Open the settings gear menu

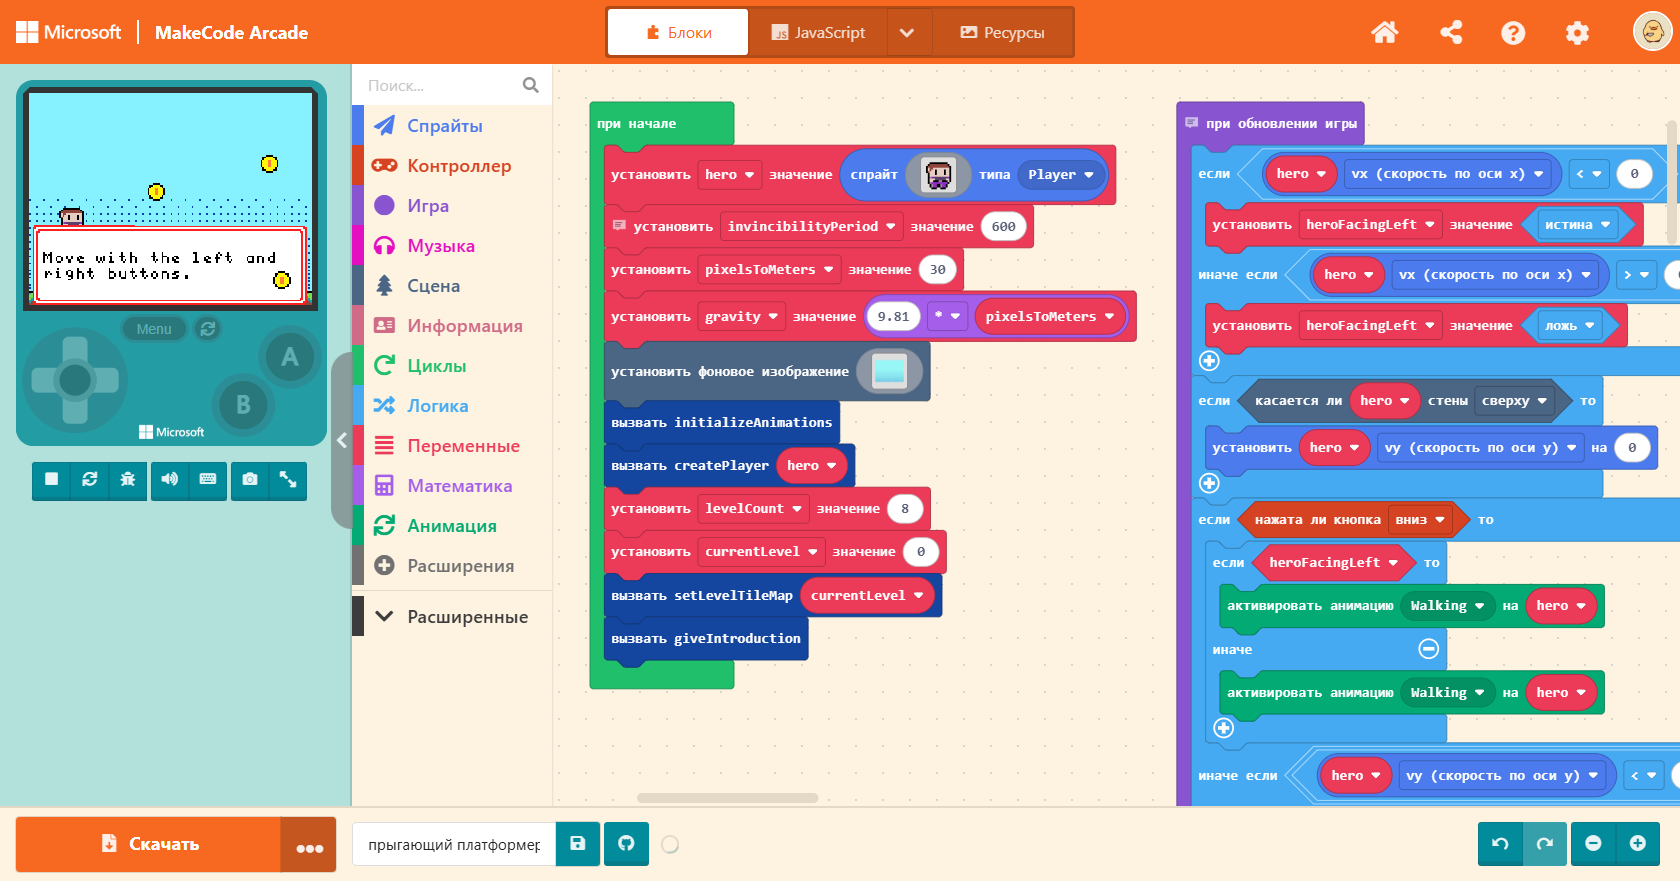tap(1577, 33)
